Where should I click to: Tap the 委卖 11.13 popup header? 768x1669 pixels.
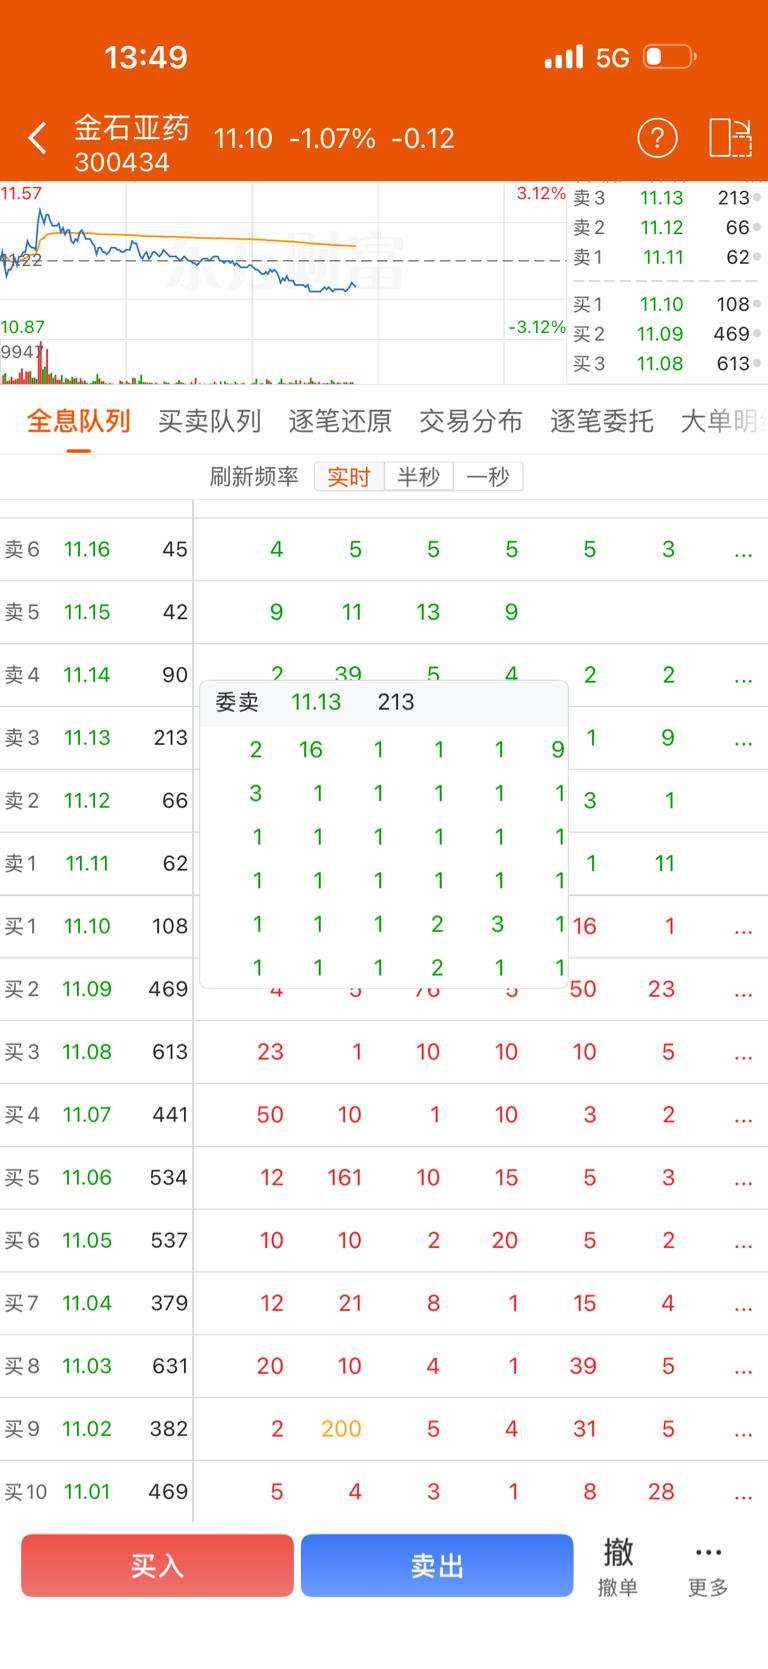click(x=384, y=703)
